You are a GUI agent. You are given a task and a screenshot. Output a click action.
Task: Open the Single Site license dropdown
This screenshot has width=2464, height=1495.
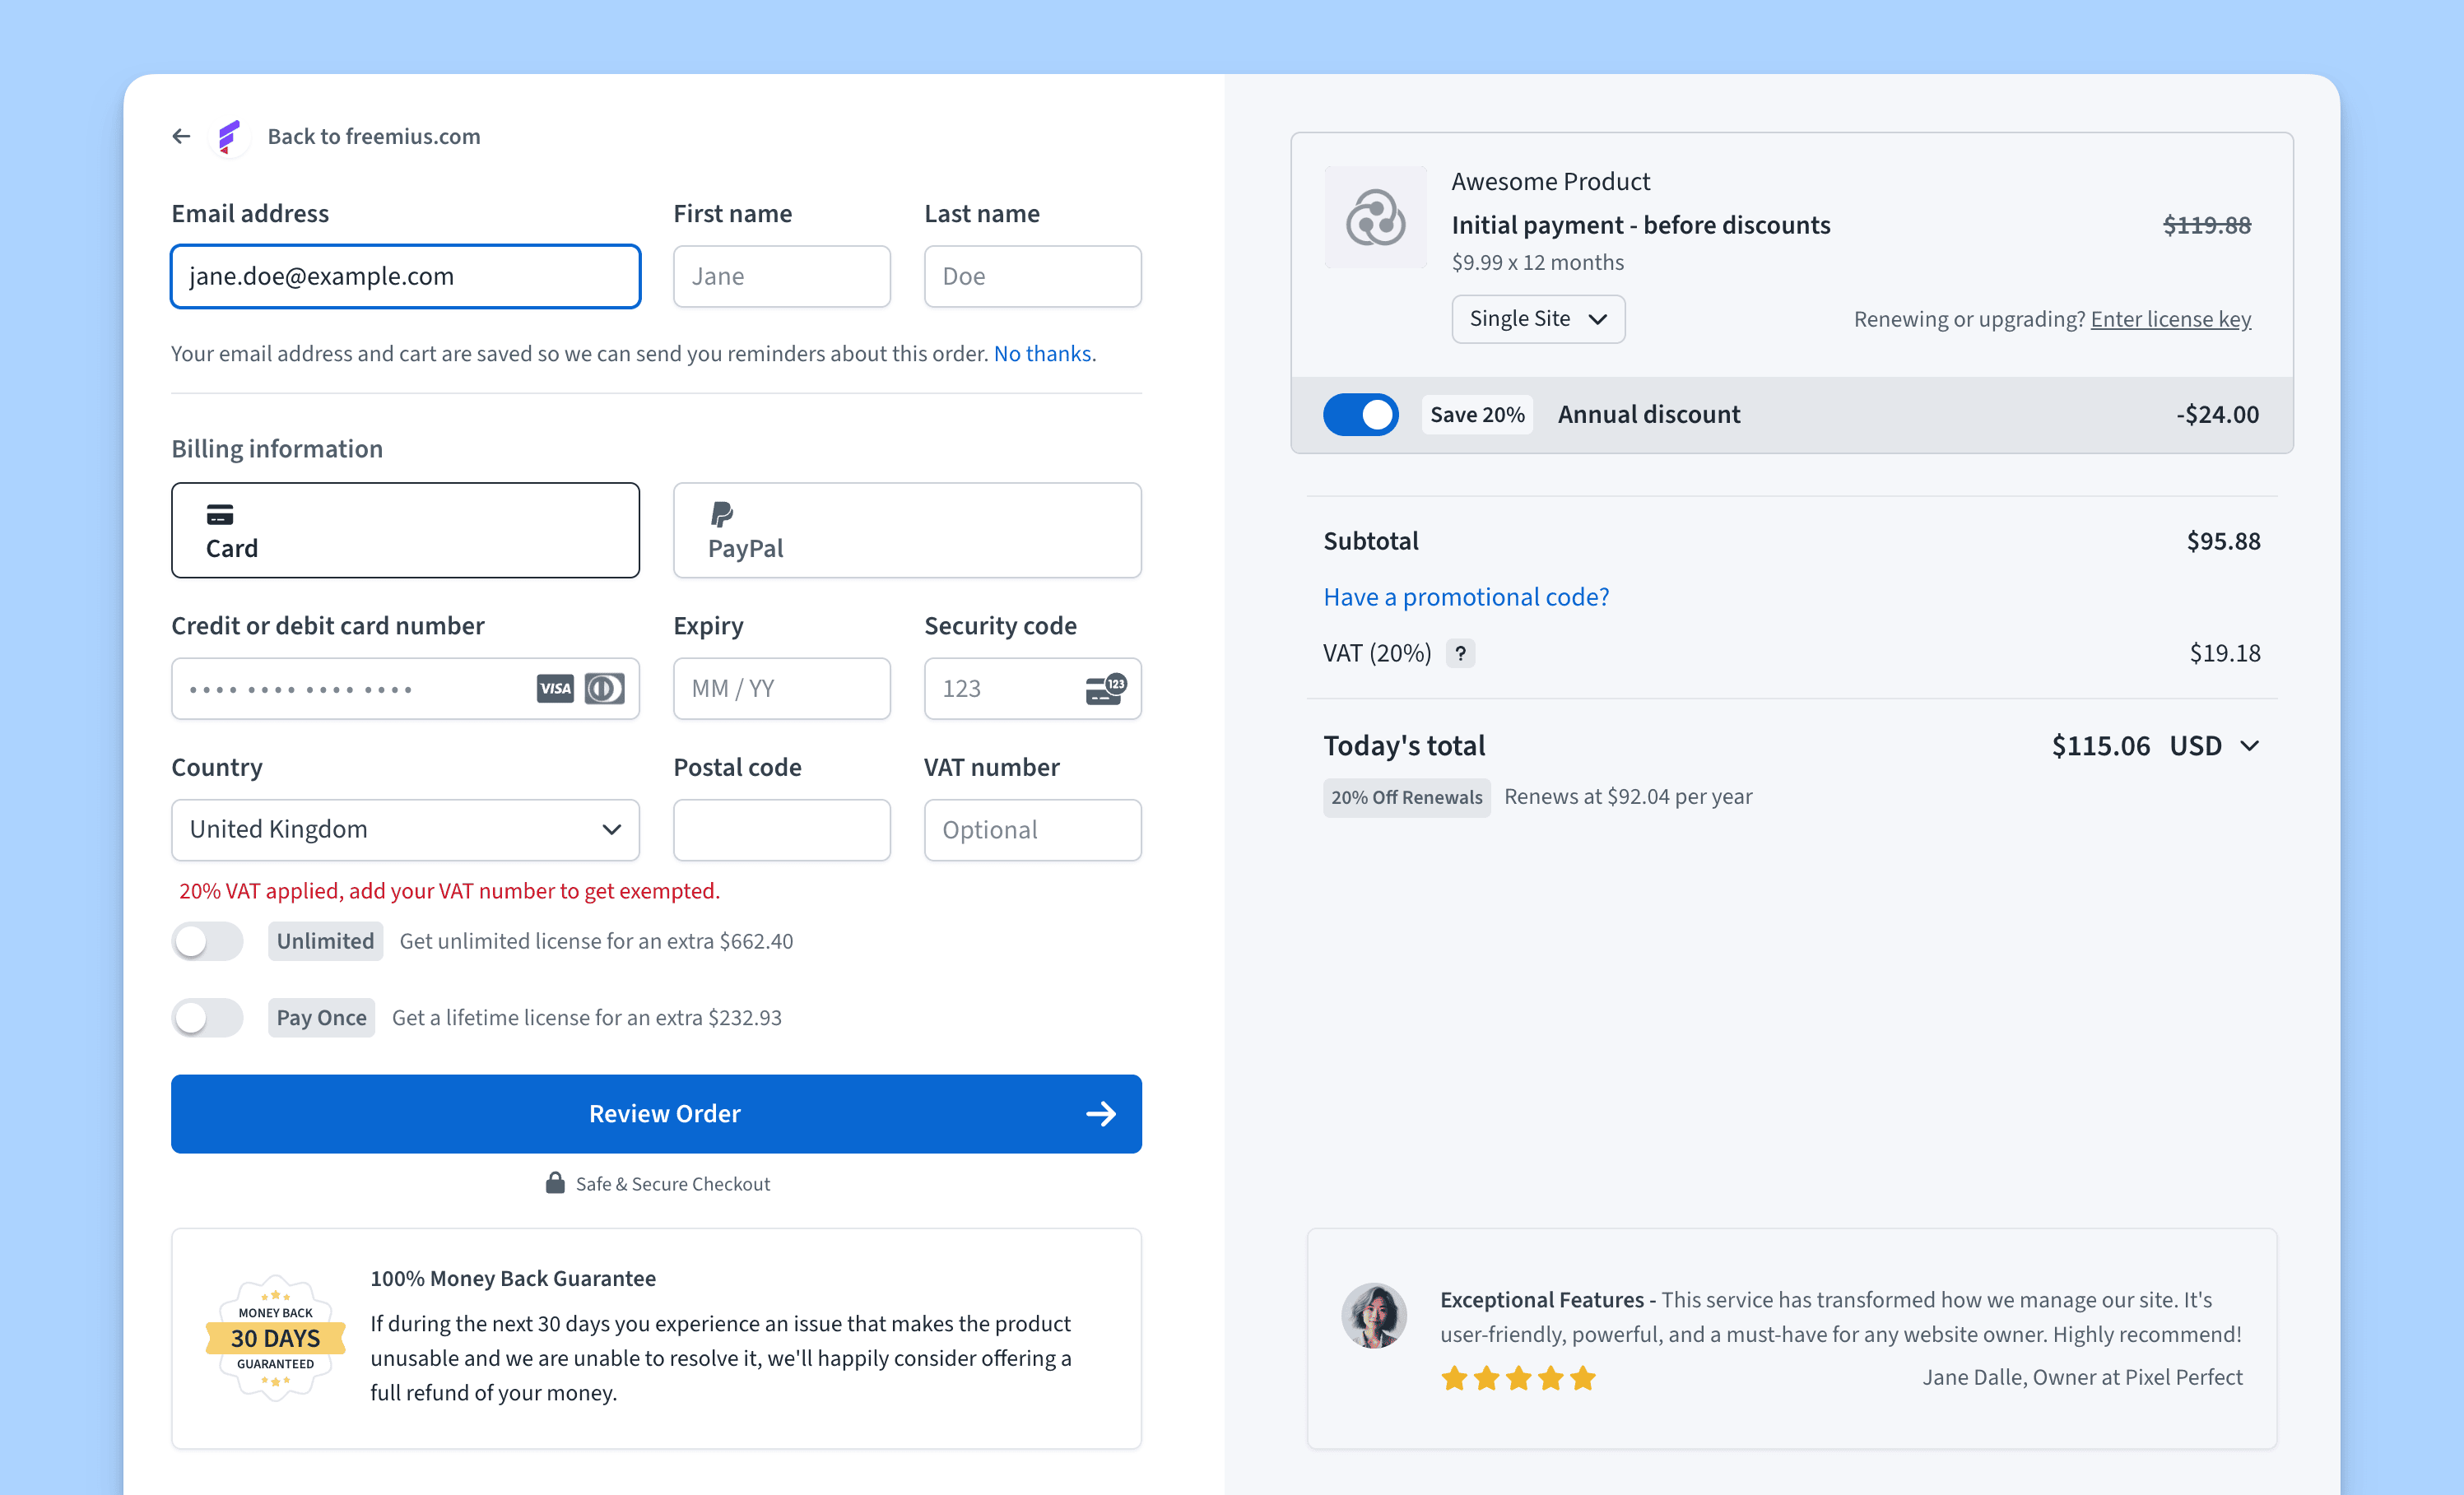[x=1538, y=319]
